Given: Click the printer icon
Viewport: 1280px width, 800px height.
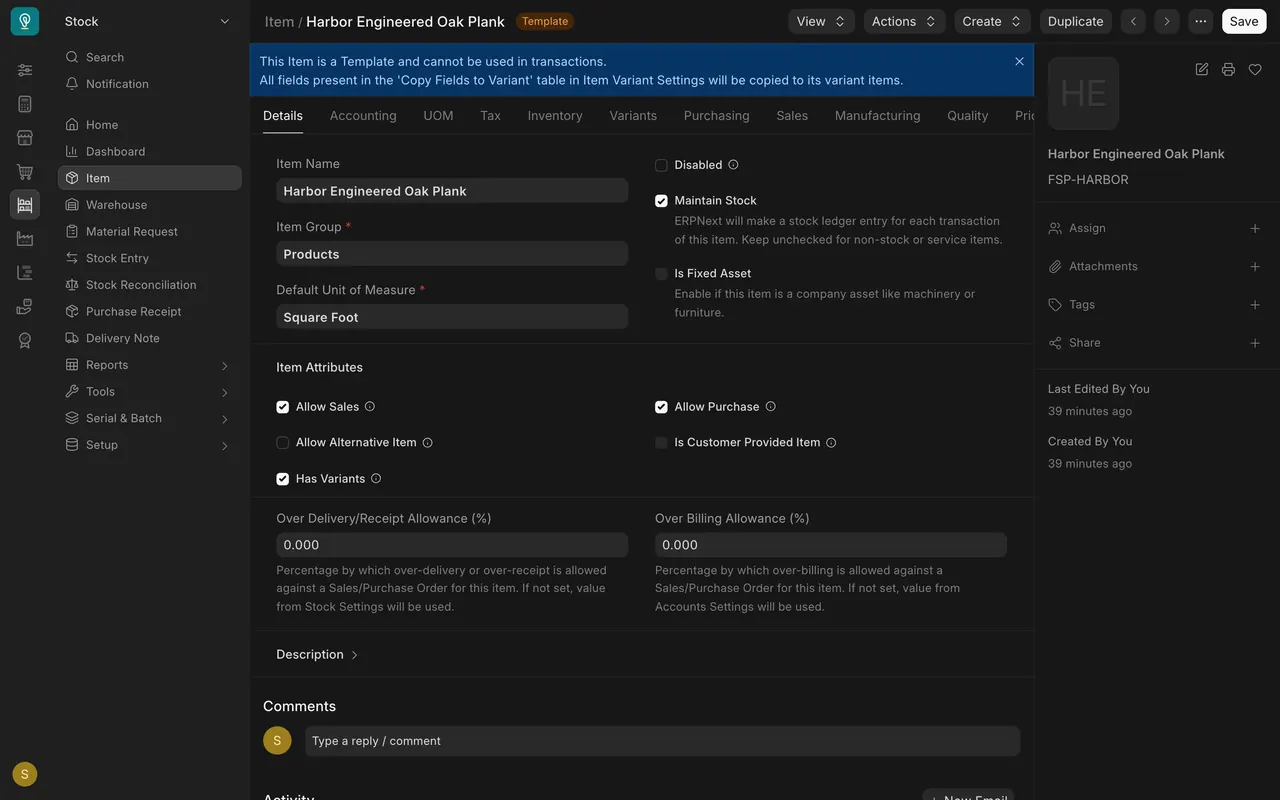Looking at the screenshot, I should (x=1228, y=69).
